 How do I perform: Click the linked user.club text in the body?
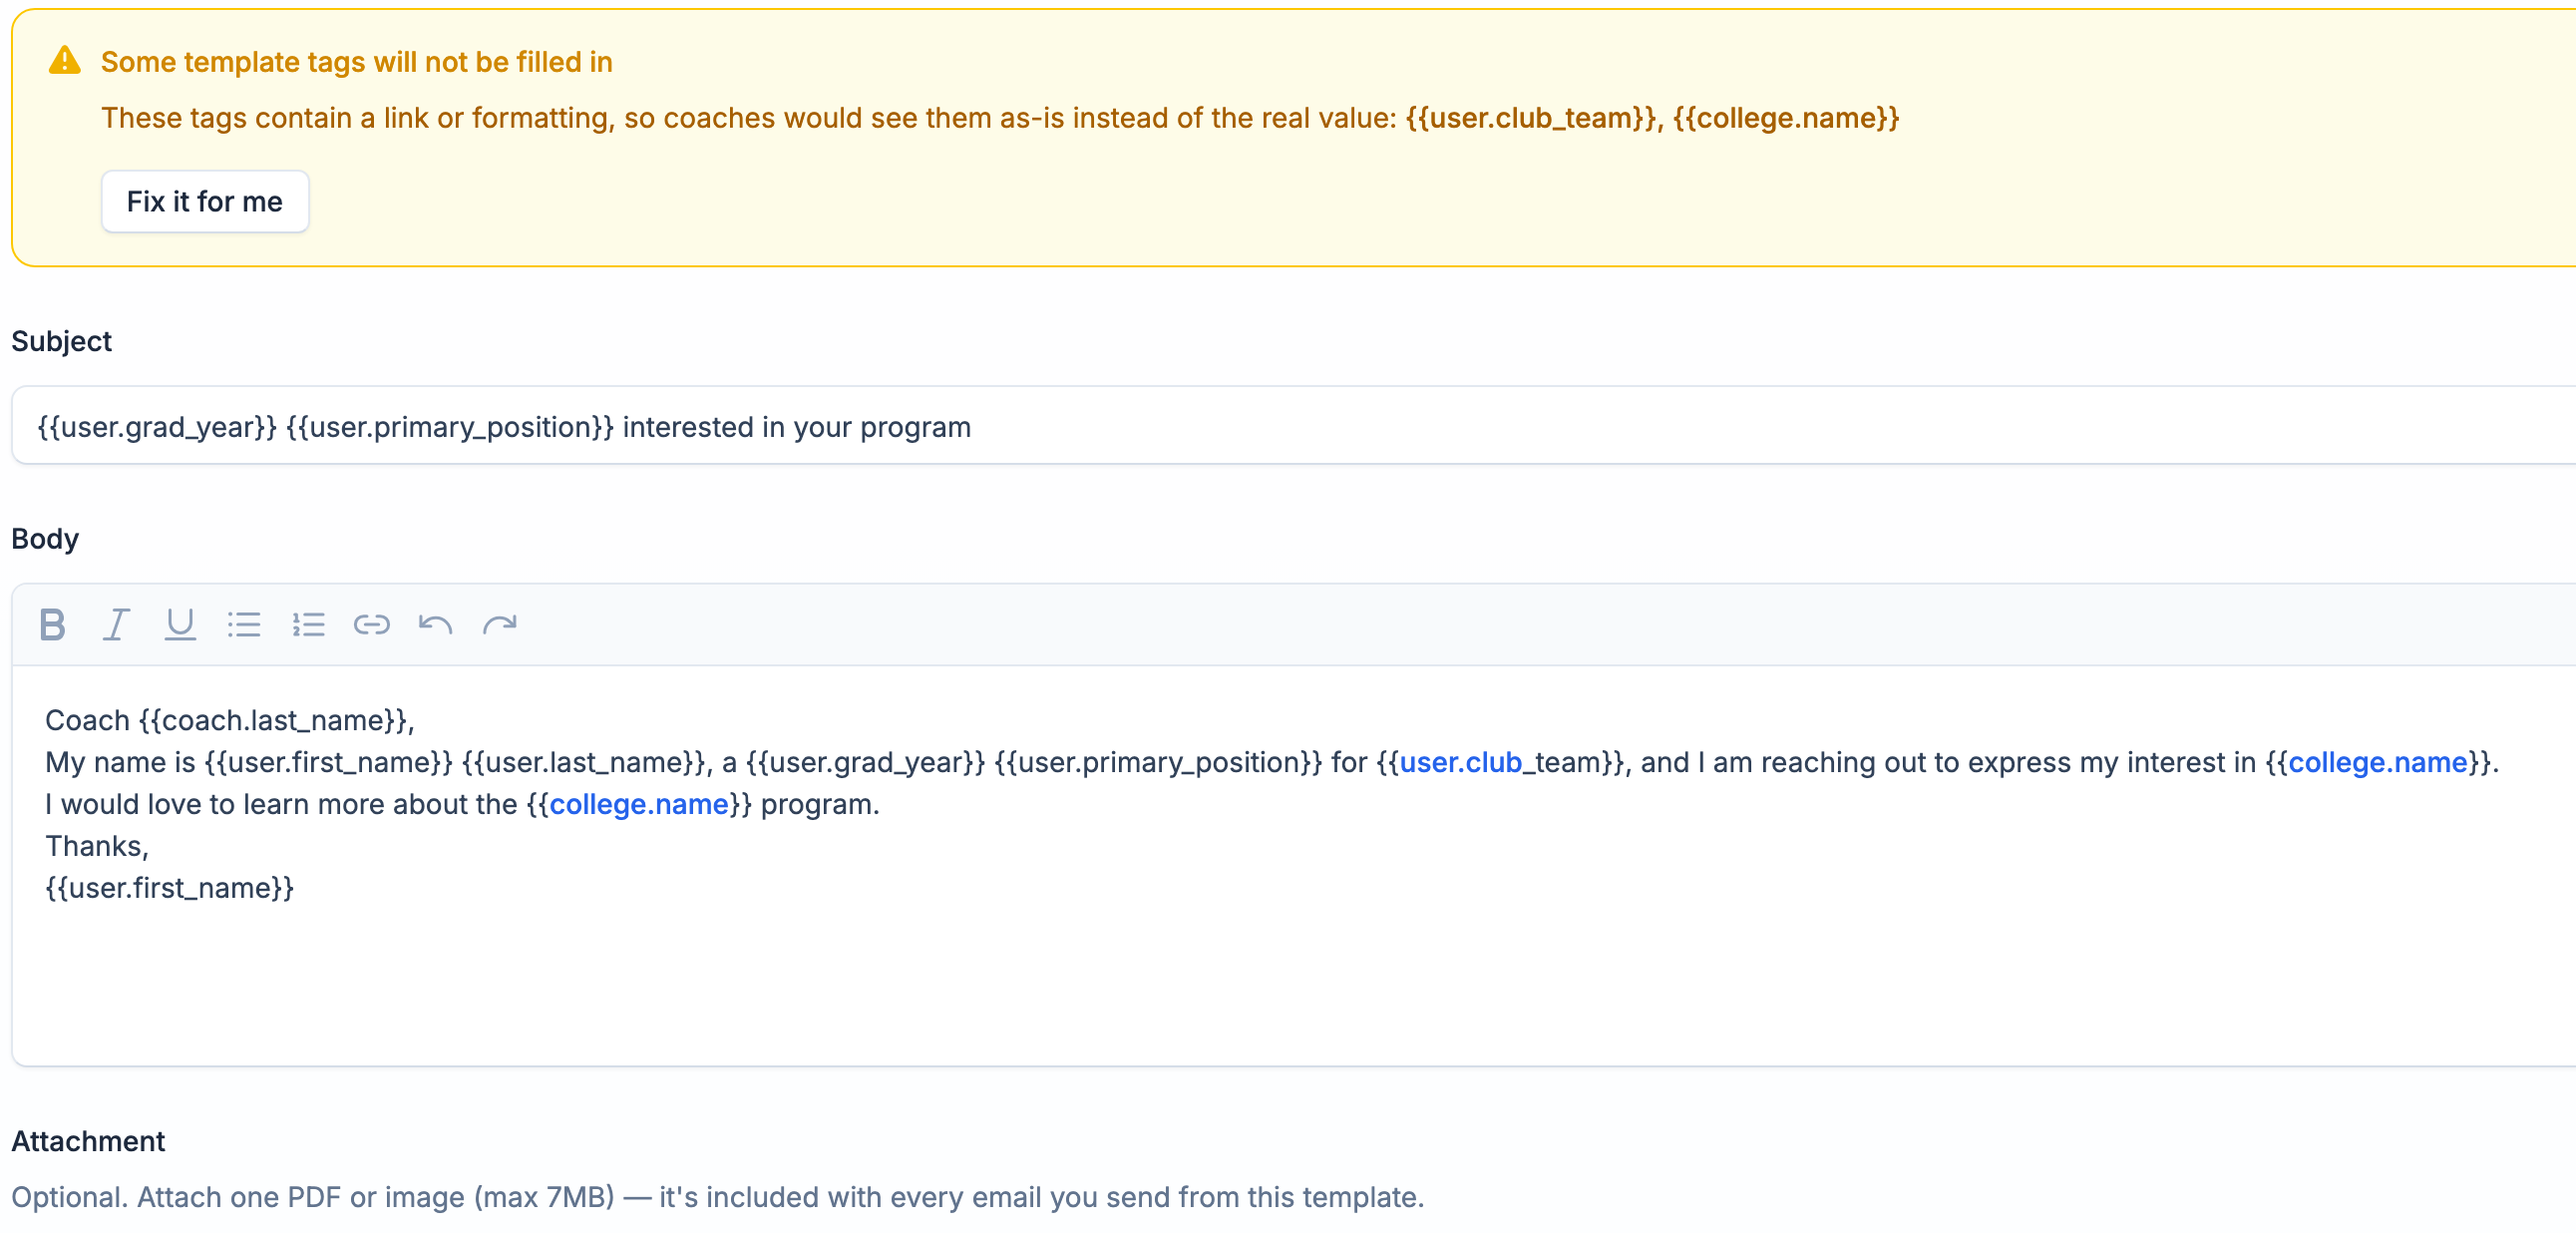pyautogui.click(x=1460, y=763)
